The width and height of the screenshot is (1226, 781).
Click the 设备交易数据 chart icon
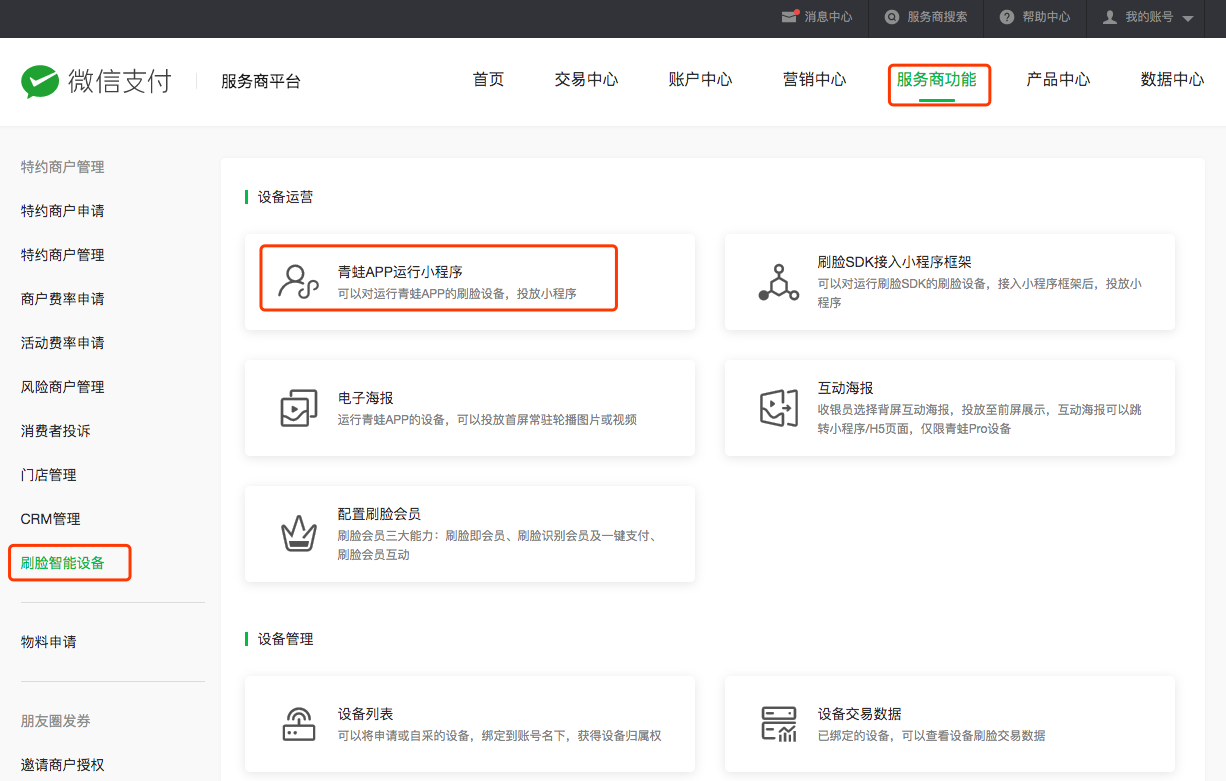pos(778,724)
